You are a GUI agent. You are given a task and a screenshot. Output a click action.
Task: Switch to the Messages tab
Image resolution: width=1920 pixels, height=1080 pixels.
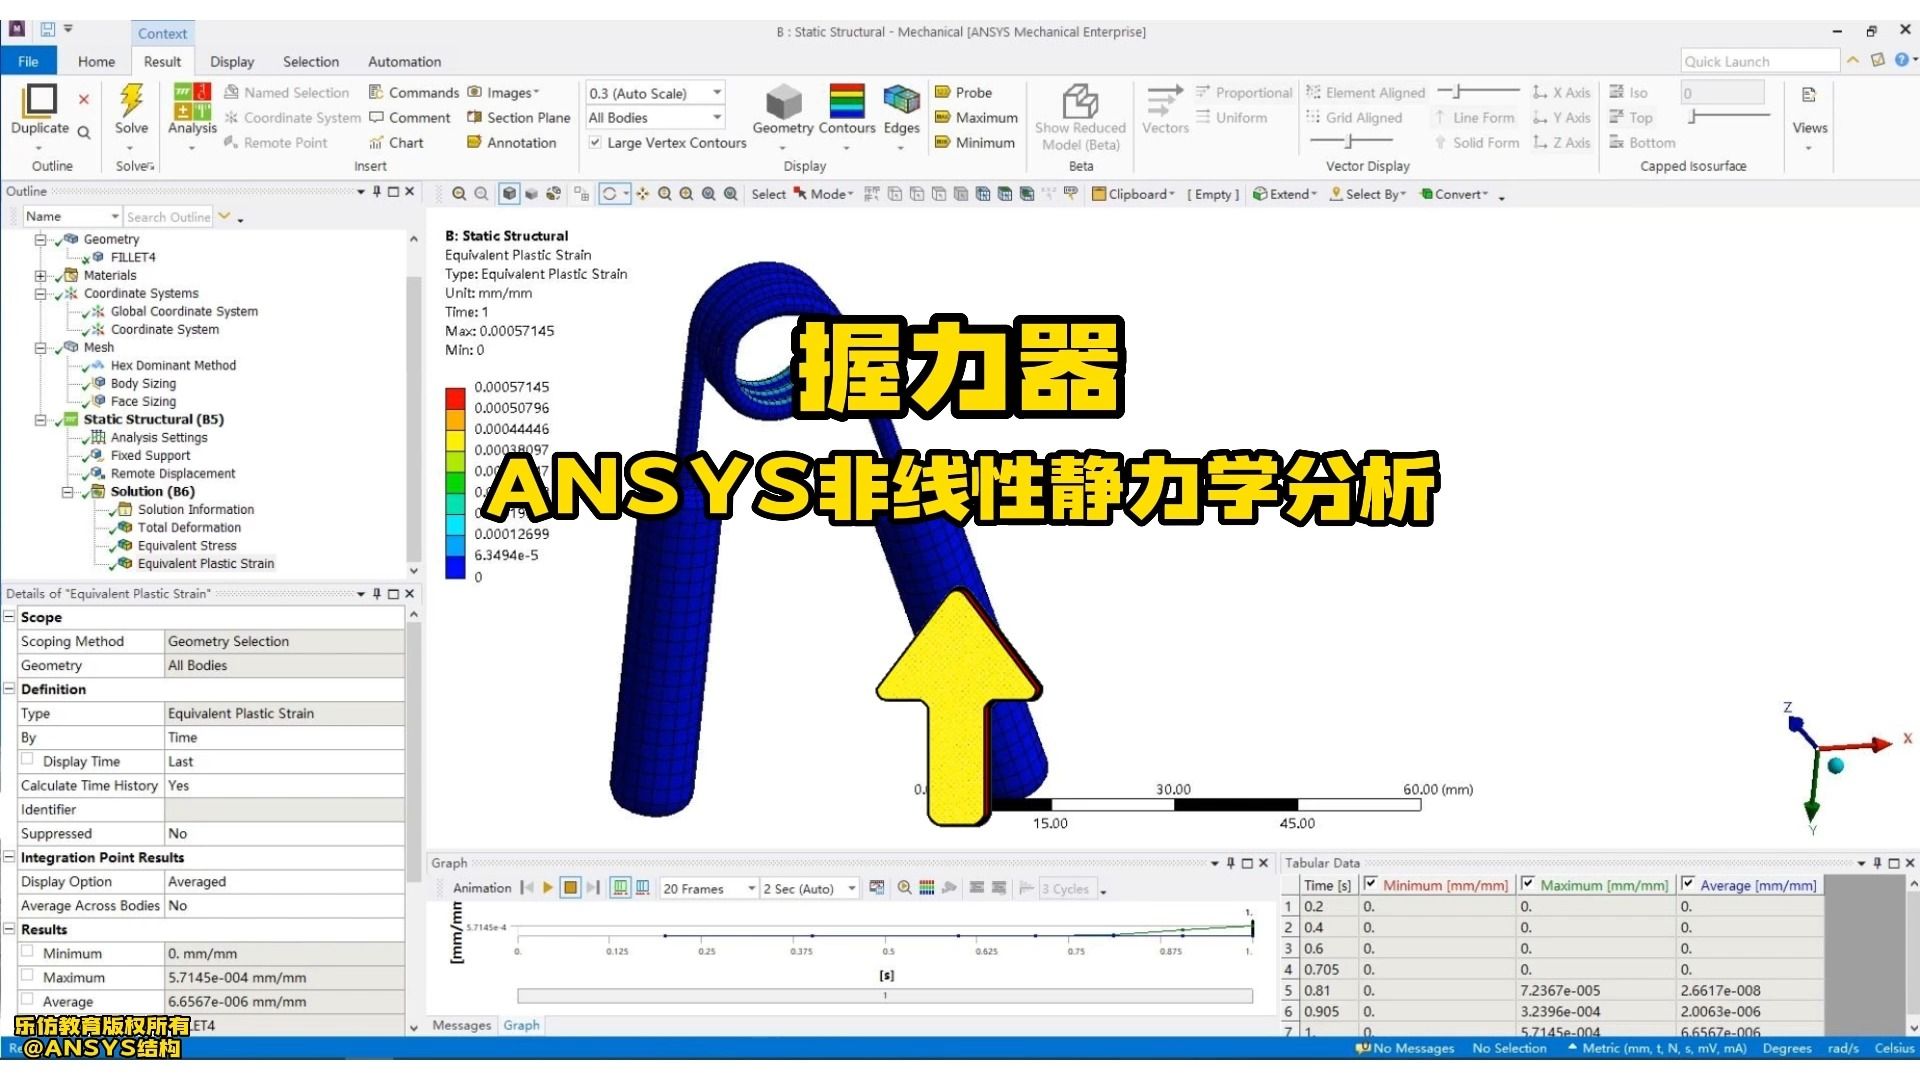pyautogui.click(x=461, y=1025)
